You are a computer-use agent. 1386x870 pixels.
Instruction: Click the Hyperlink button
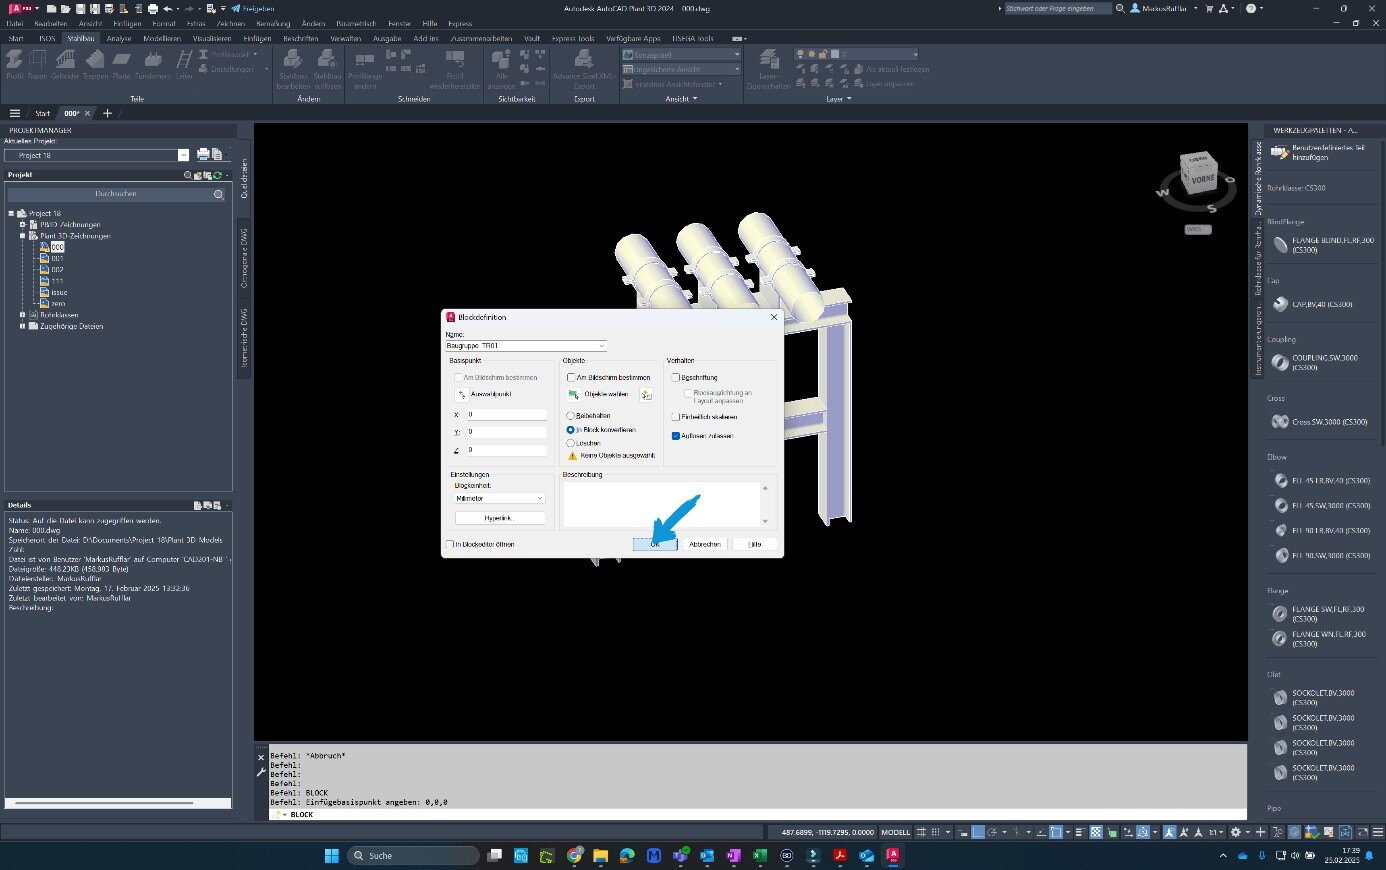pyautogui.click(x=500, y=518)
